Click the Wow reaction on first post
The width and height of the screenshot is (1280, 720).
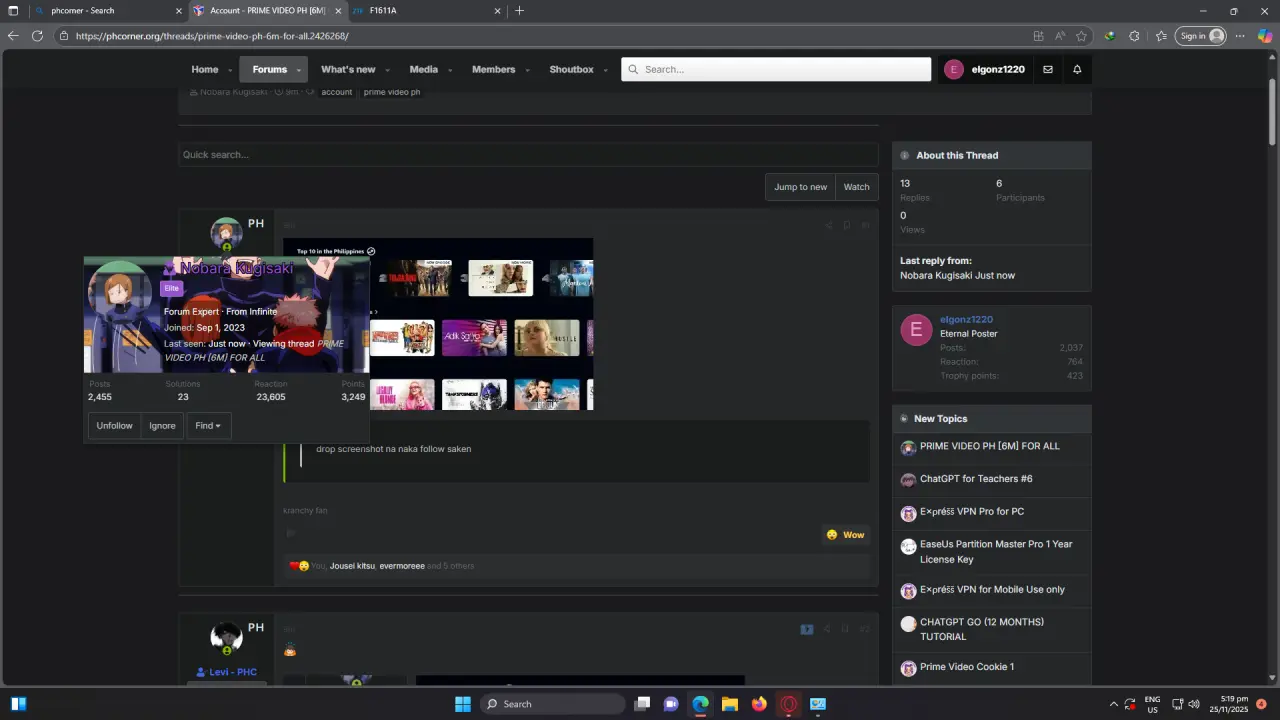pos(845,535)
